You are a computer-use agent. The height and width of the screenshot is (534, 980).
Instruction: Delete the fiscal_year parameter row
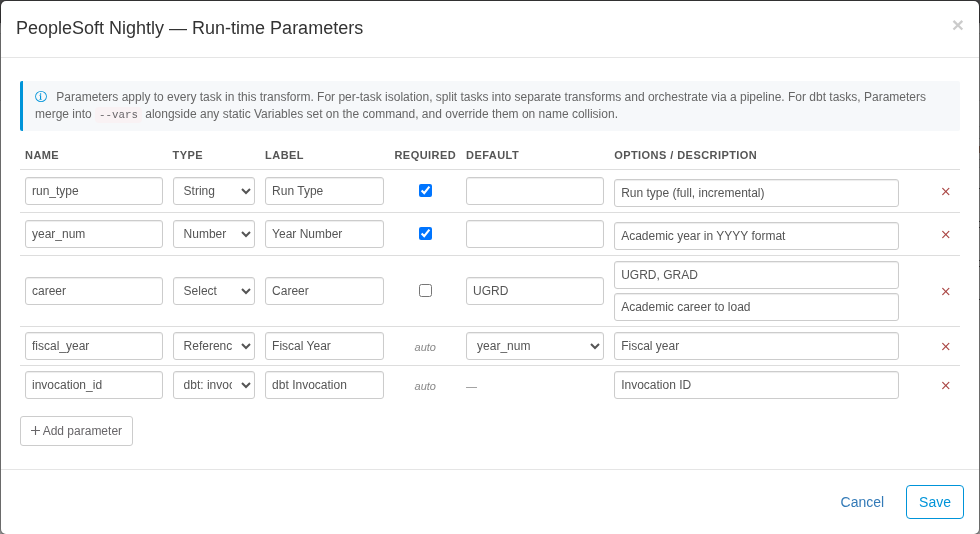946,346
